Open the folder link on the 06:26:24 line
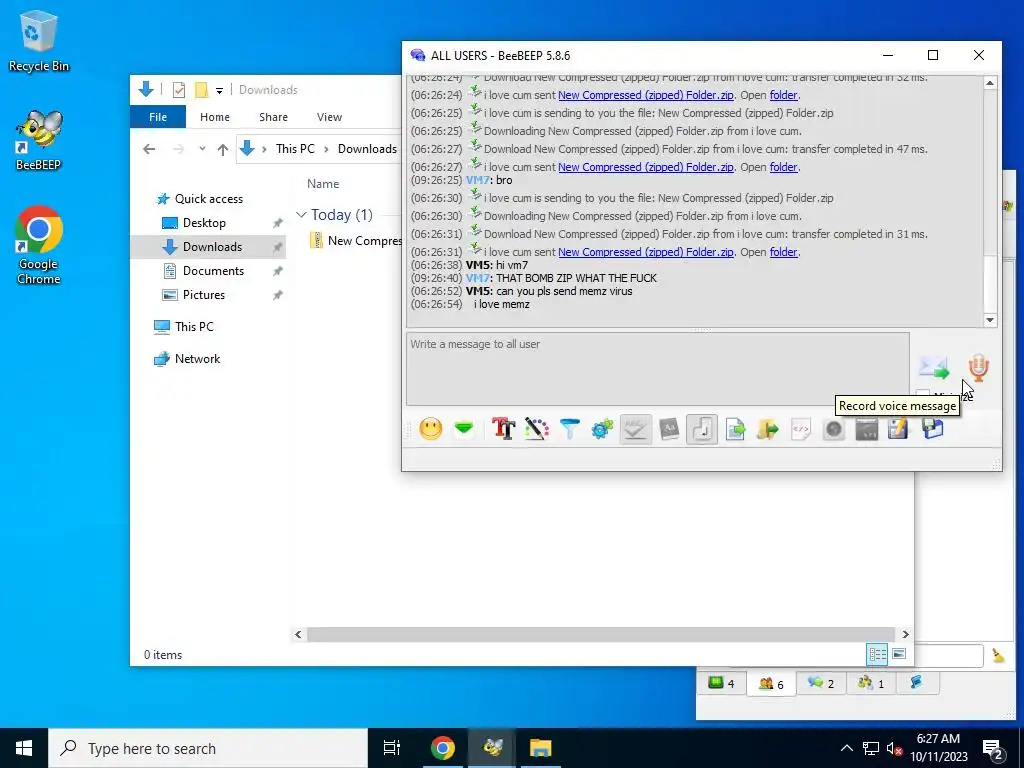 783,95
